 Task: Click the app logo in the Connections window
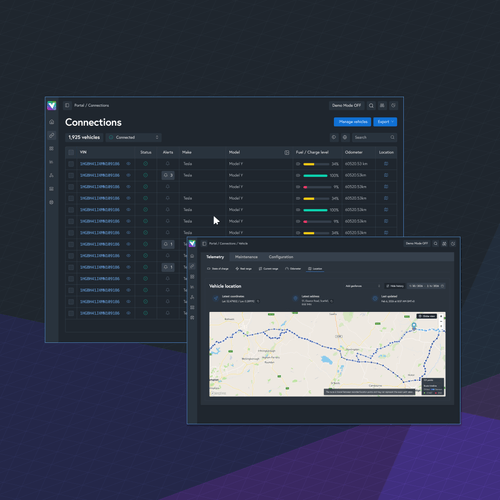point(52,106)
